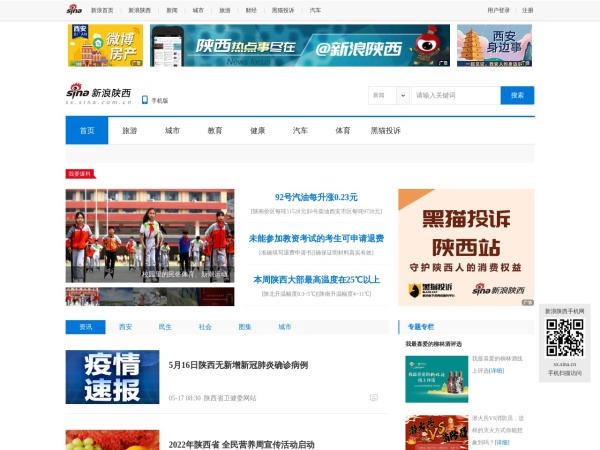Viewport: 600px width, 450px height.
Task: Click the 手机版 text link
Action: pos(160,101)
